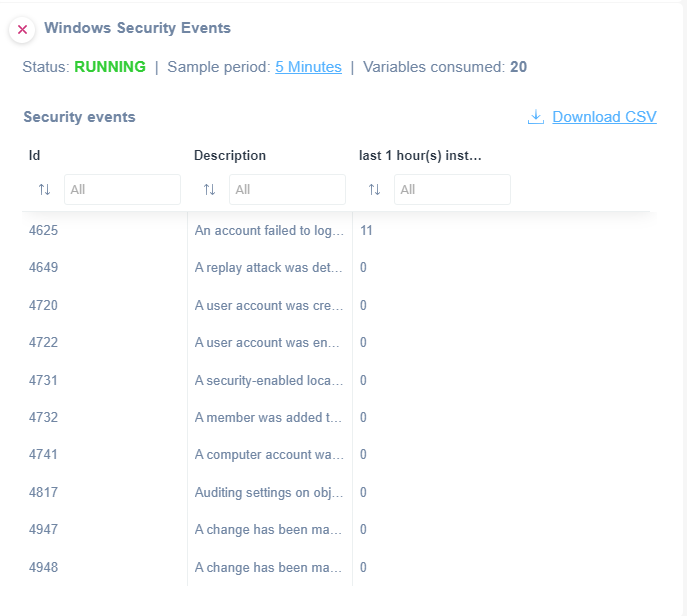
Task: Close the Windows Security Events panel
Action: click(22, 29)
